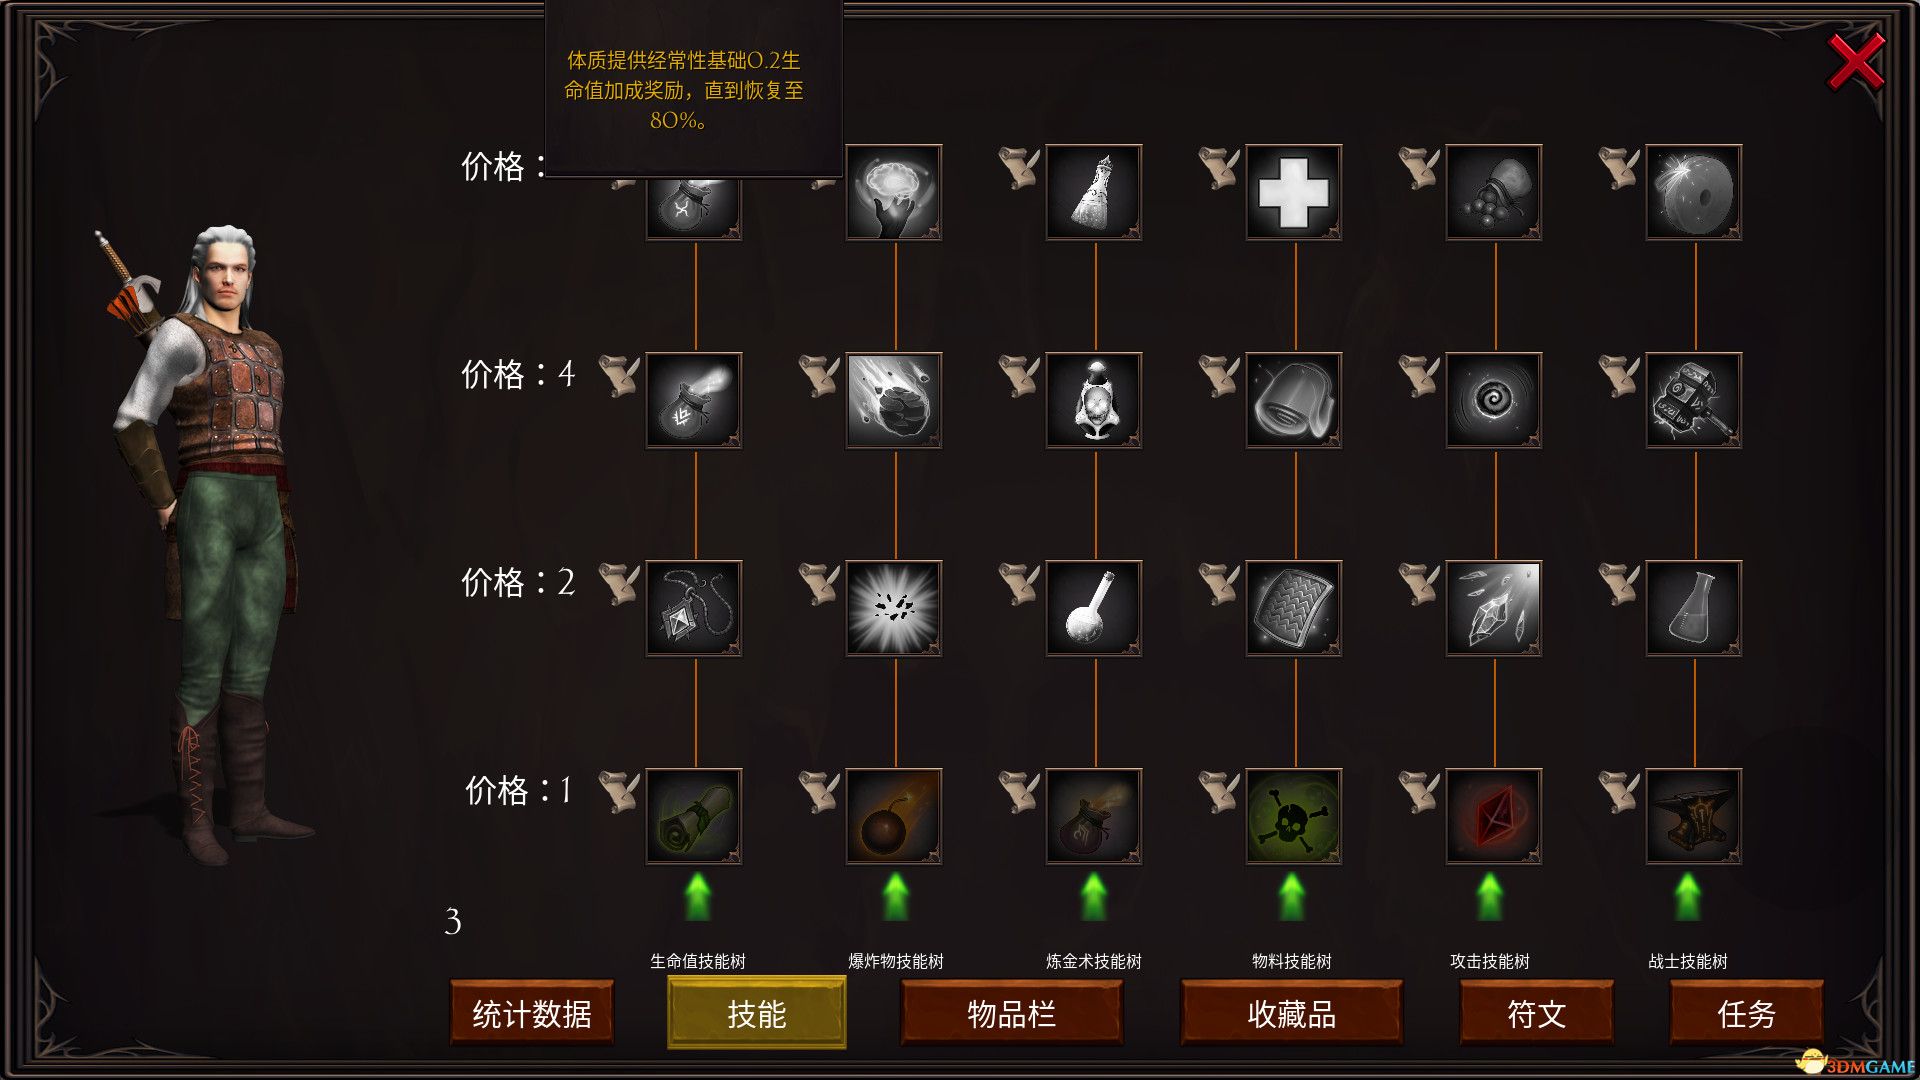The width and height of the screenshot is (1920, 1080).
Task: Switch to the 物品栏 tab
Action: [1011, 1013]
